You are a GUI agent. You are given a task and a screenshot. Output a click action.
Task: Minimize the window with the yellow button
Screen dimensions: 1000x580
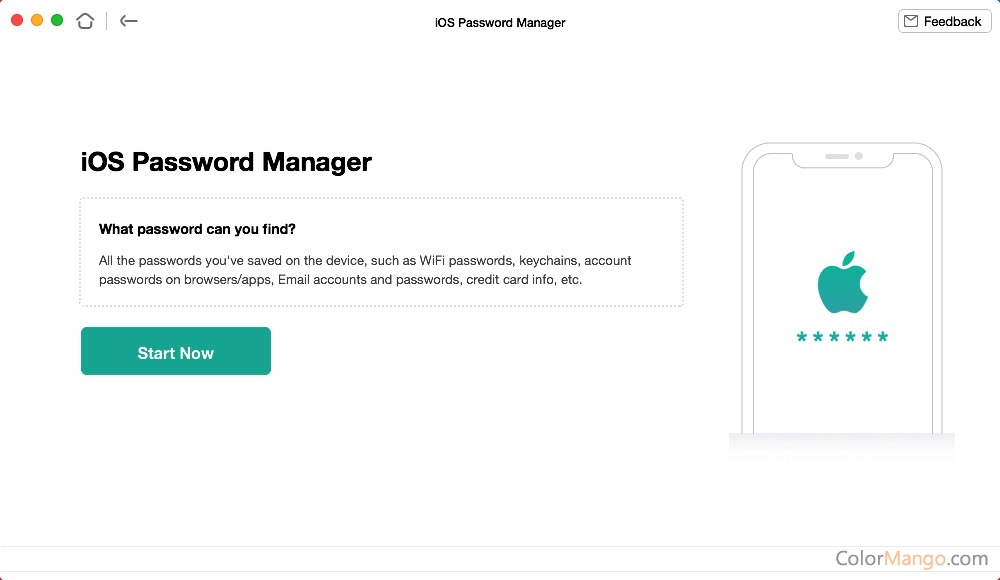tap(37, 20)
